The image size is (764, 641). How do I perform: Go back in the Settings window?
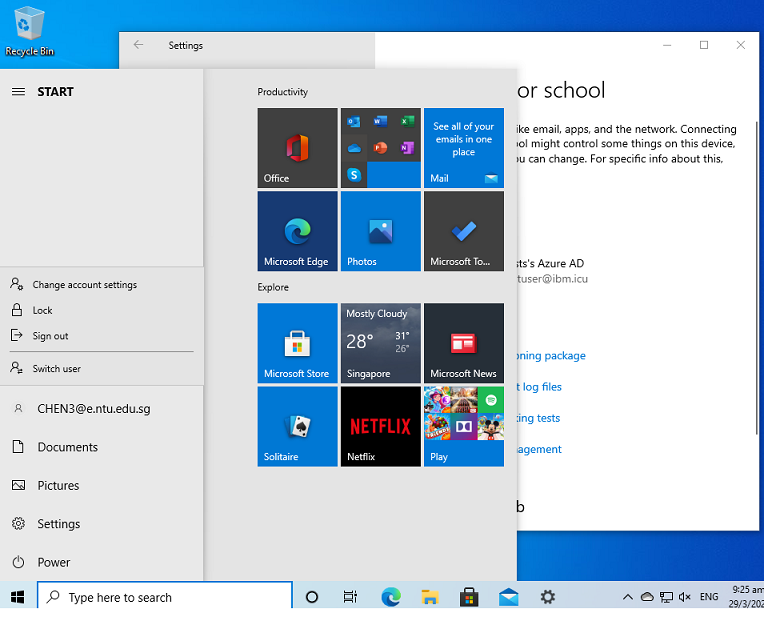[x=138, y=45]
